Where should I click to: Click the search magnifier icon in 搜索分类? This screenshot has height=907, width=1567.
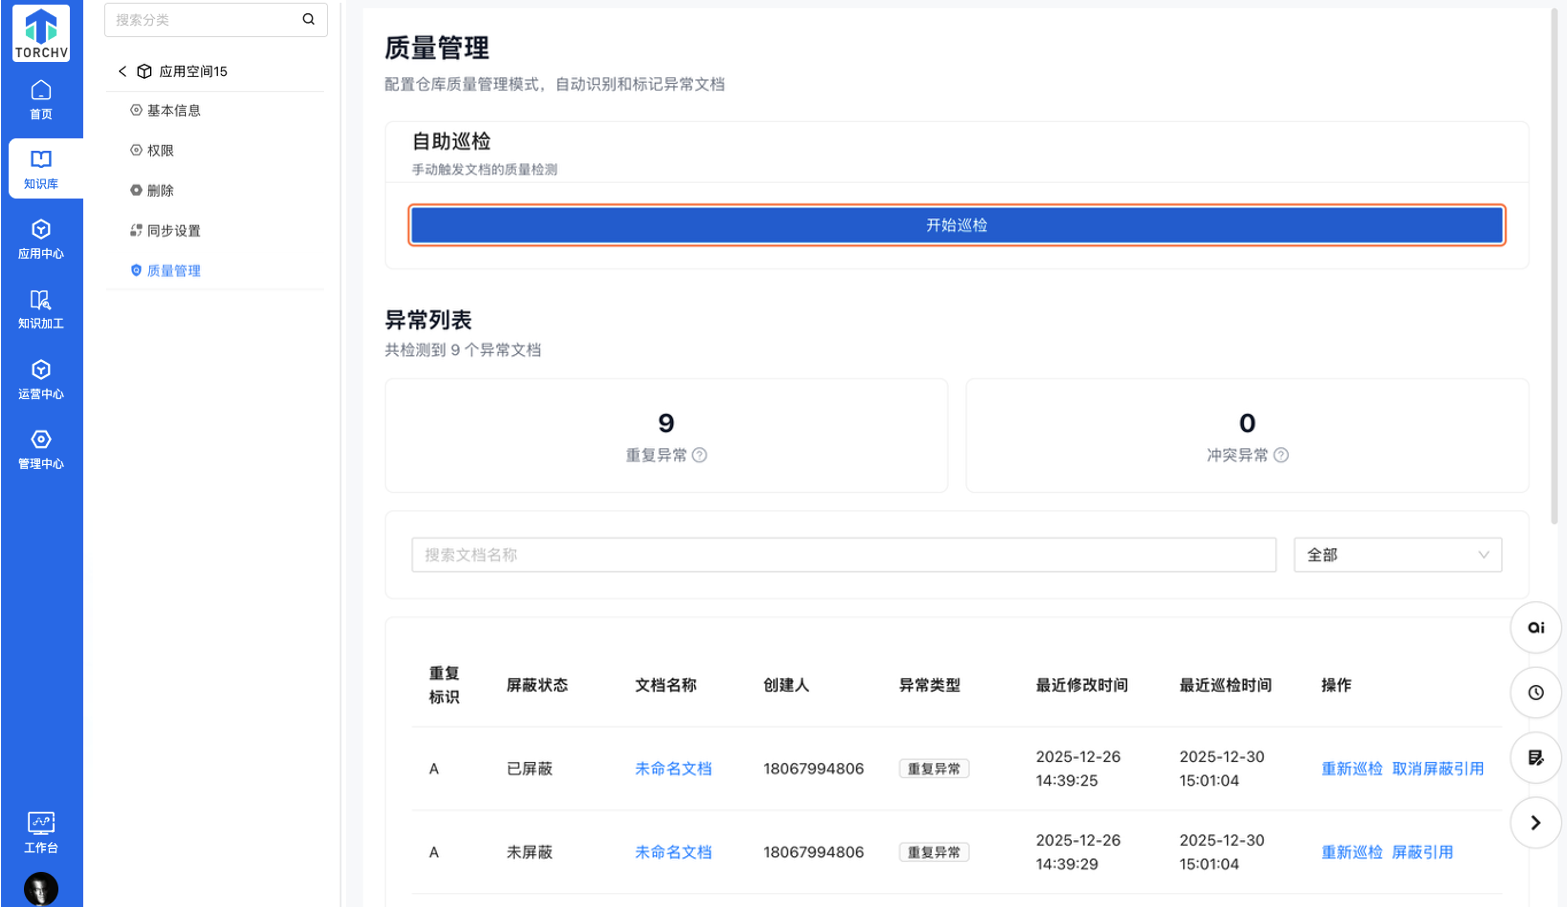308,19
